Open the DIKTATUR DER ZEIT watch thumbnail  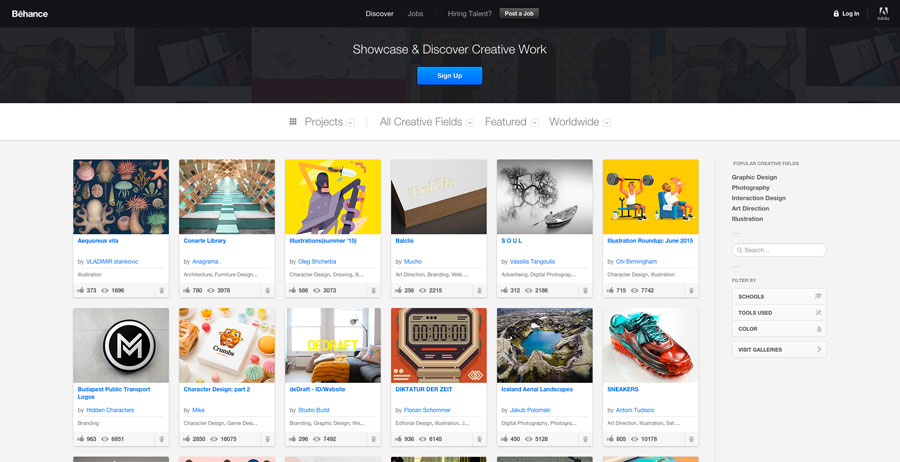[x=439, y=345]
